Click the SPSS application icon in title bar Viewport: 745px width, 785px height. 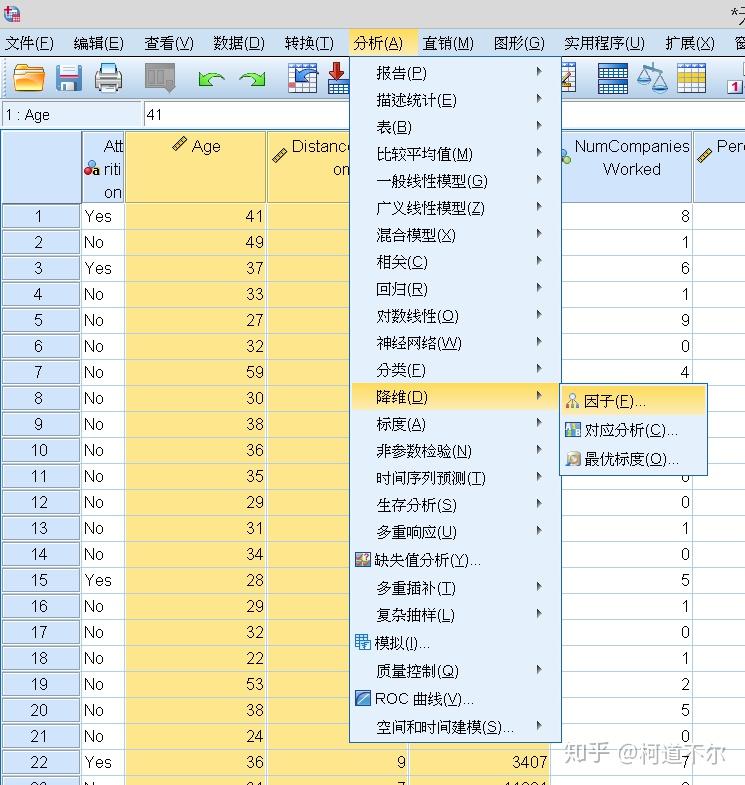[x=12, y=13]
